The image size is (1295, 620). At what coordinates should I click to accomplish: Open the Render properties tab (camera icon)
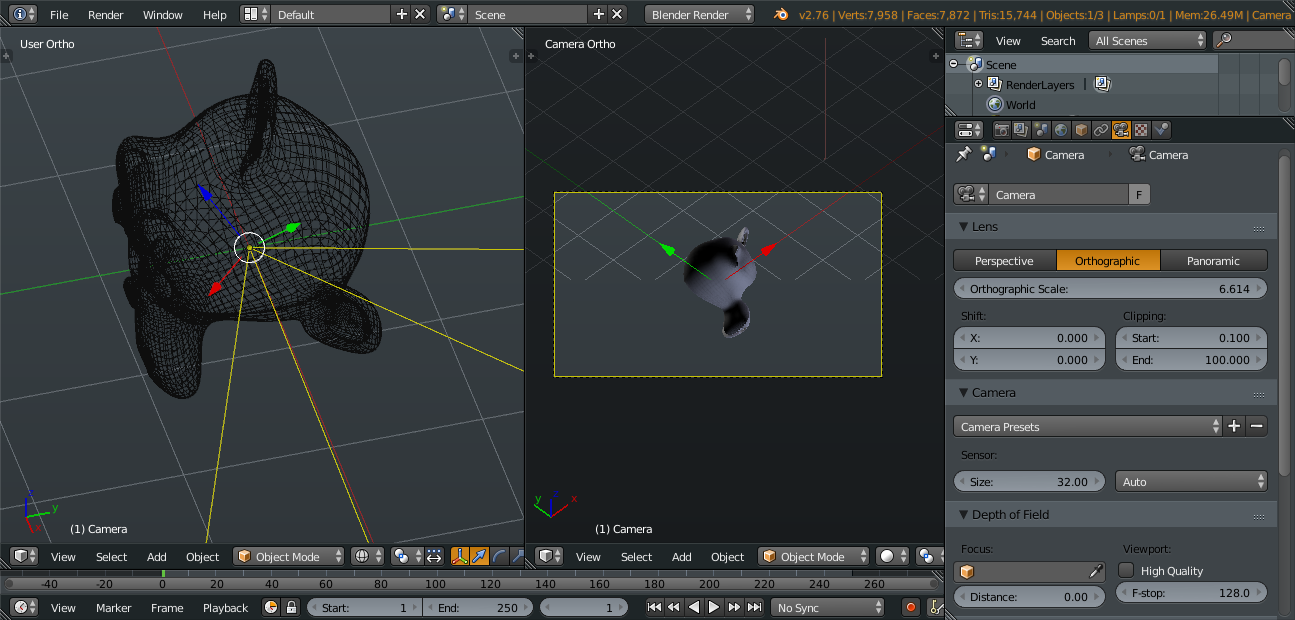[1001, 130]
